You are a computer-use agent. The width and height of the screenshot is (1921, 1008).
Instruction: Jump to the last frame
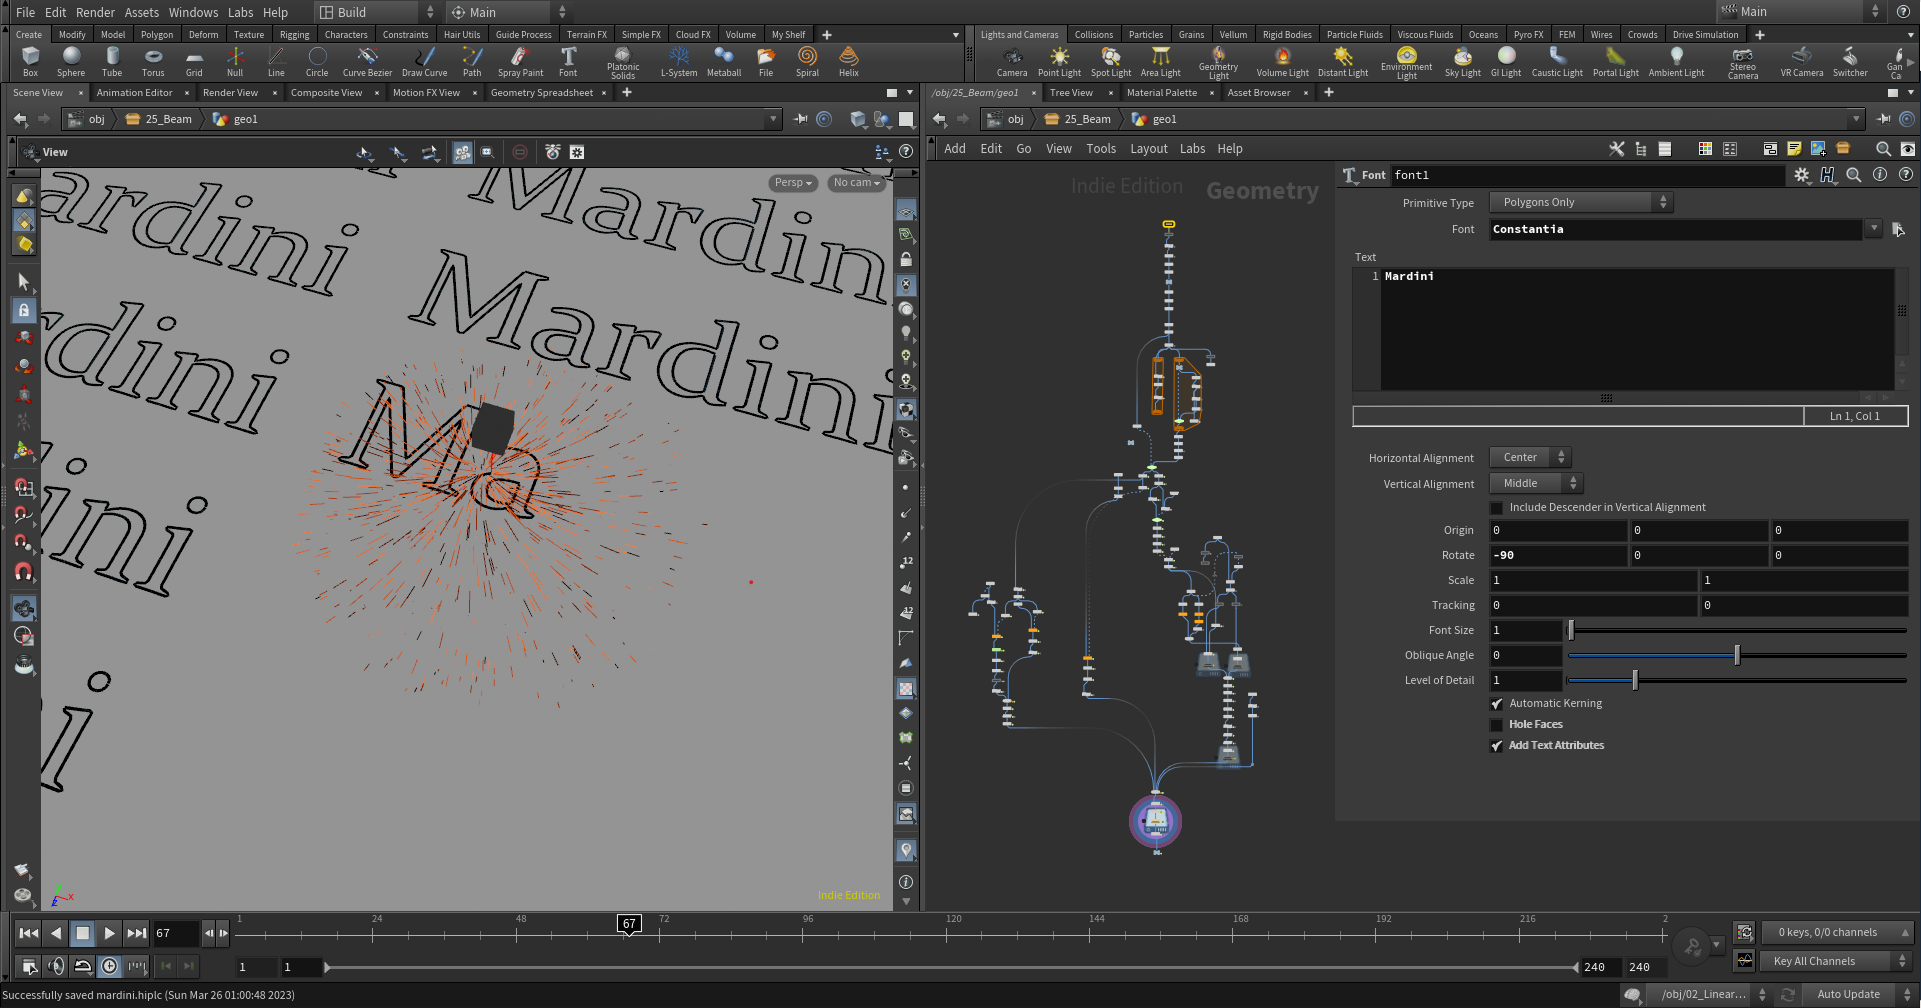pyautogui.click(x=137, y=933)
